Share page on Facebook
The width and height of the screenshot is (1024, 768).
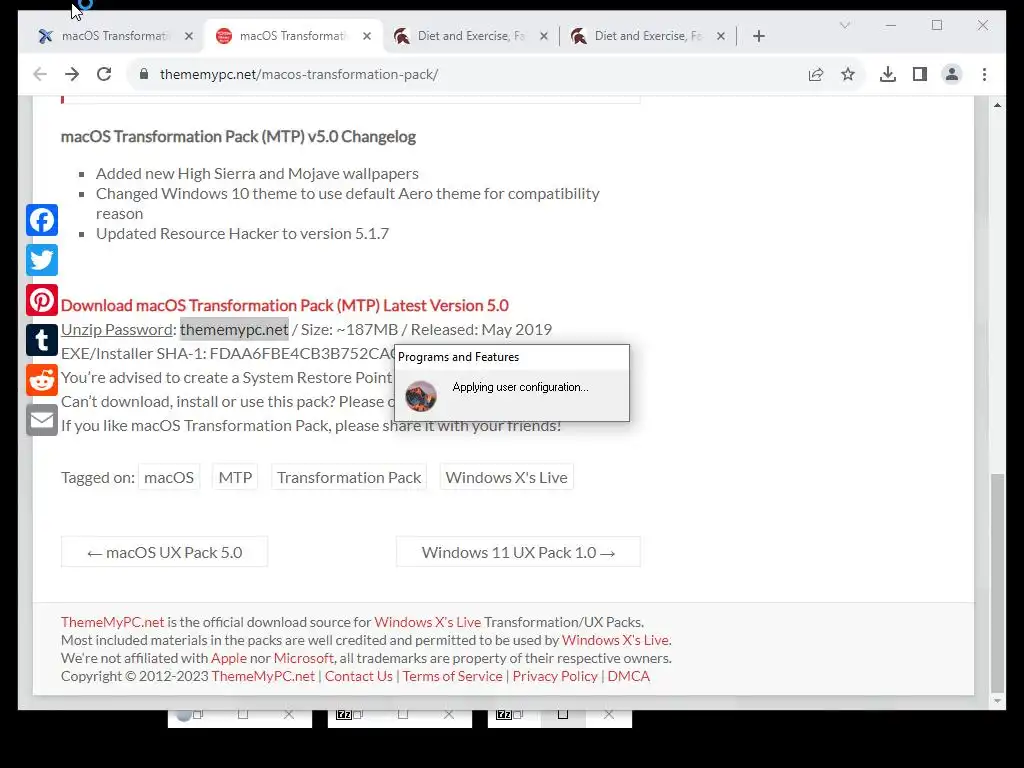coord(42,220)
